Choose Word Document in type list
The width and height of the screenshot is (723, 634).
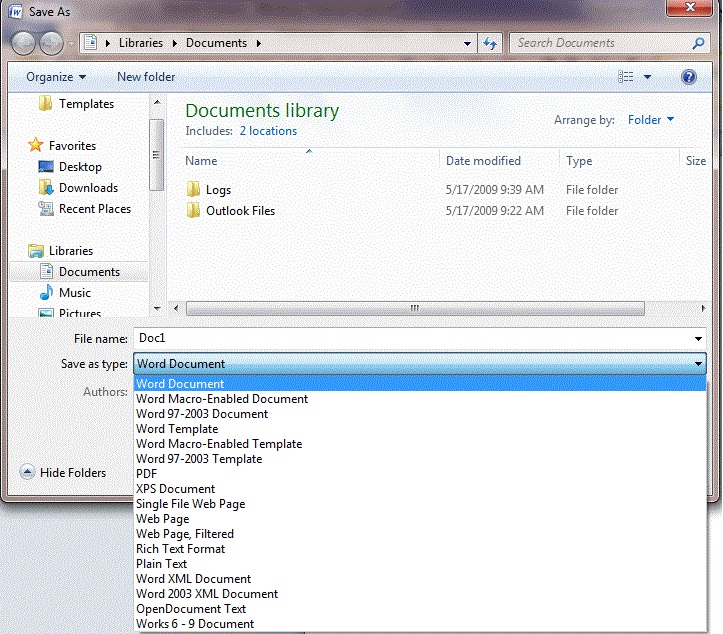tap(420, 384)
